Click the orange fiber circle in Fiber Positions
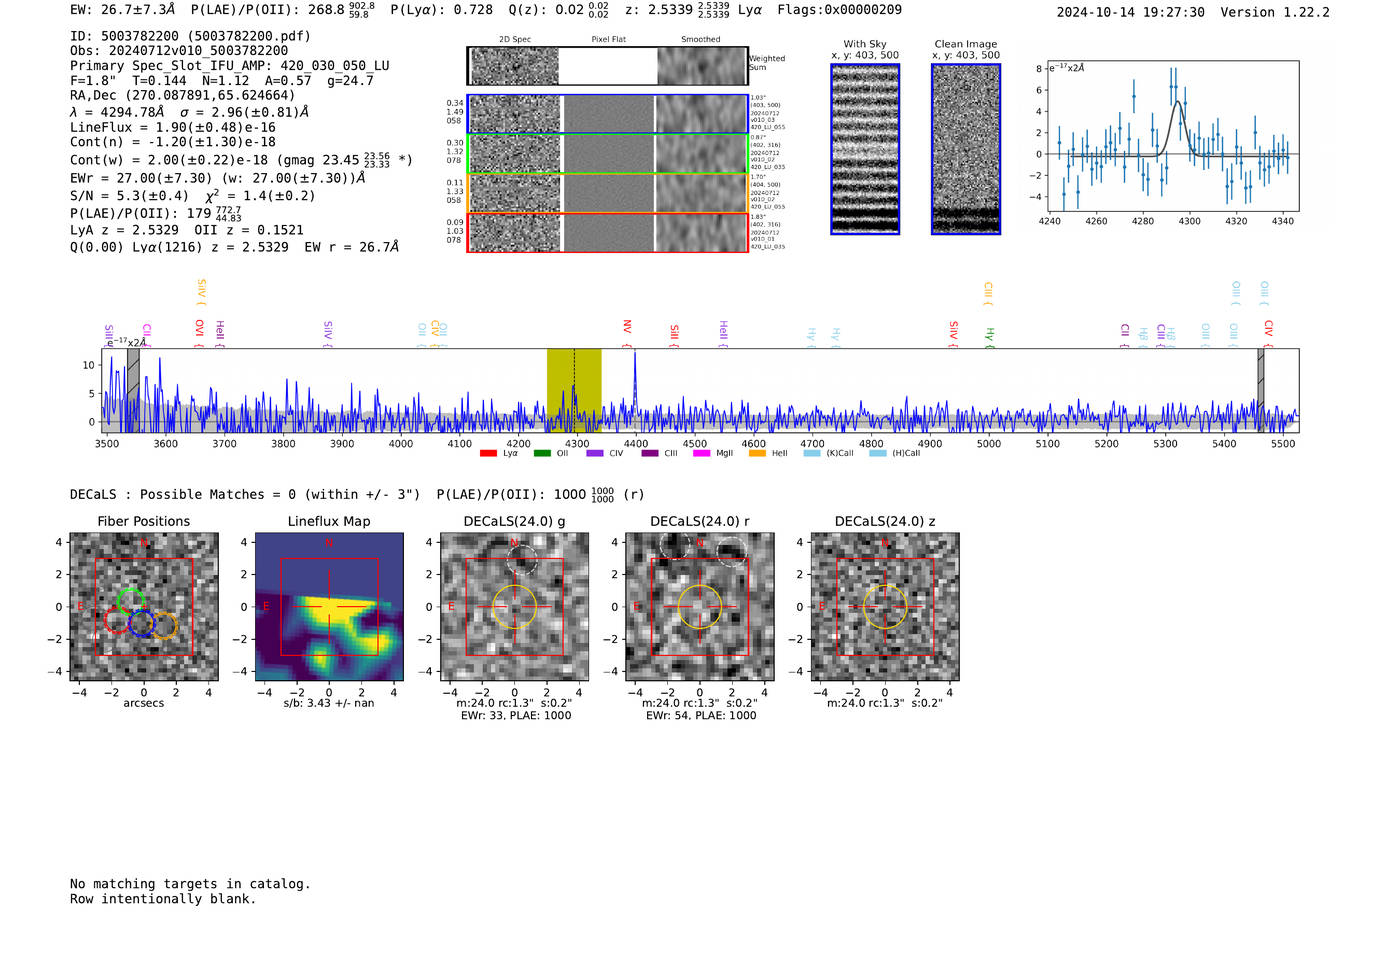This screenshot has width=1400, height=953. pos(164,626)
